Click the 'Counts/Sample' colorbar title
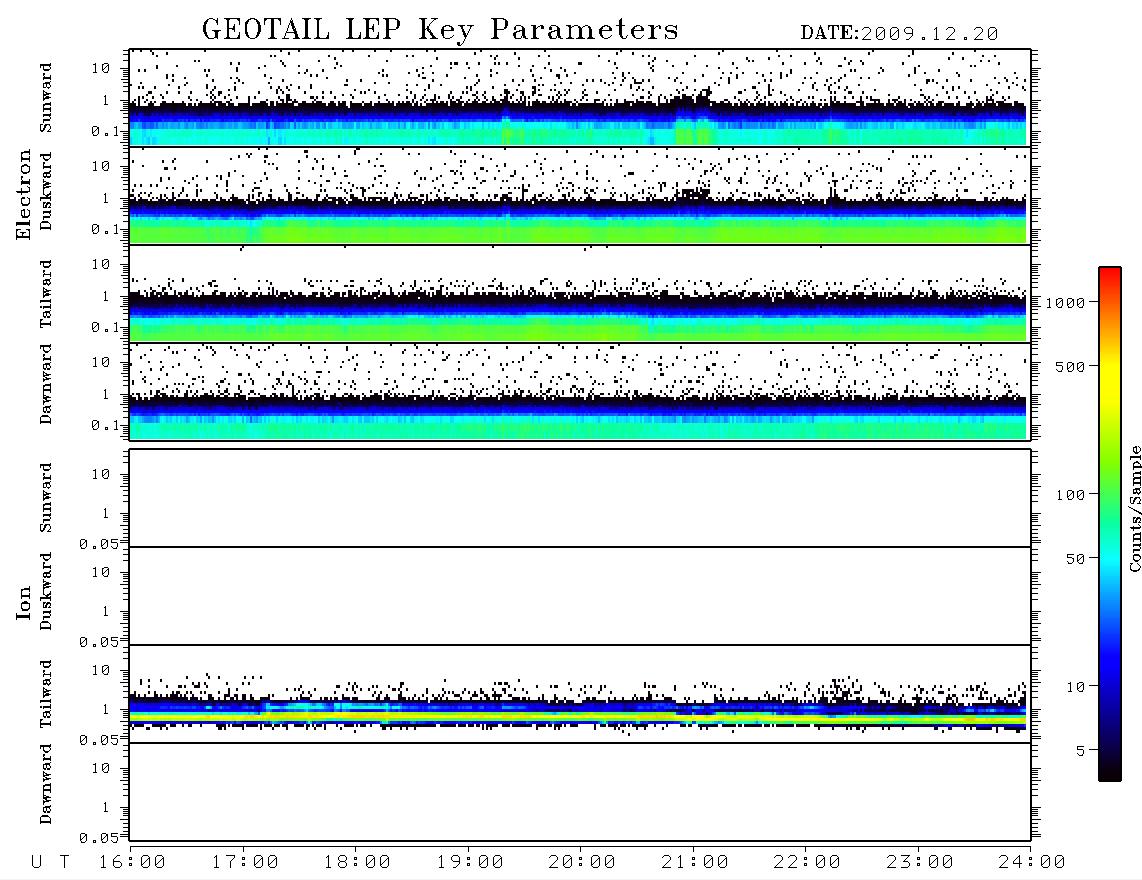1142x880 pixels. point(1134,508)
